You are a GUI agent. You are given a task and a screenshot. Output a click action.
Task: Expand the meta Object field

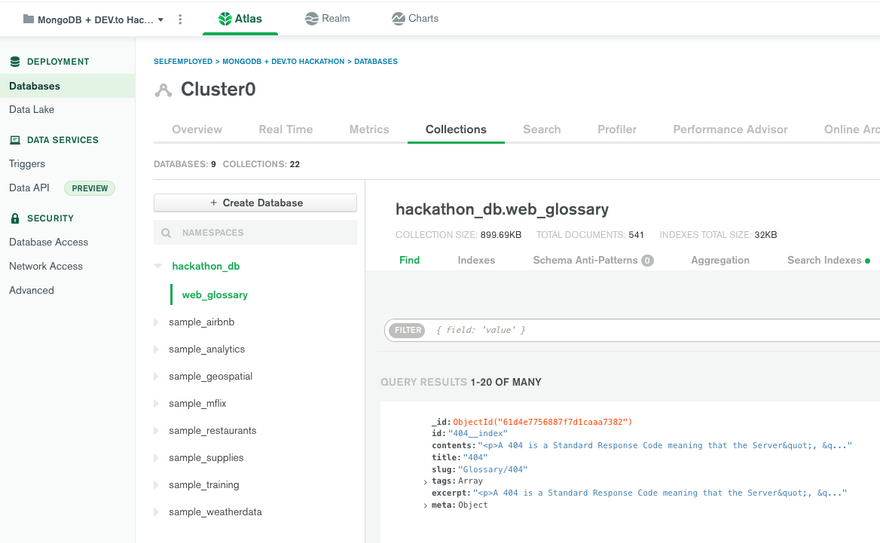click(x=426, y=506)
